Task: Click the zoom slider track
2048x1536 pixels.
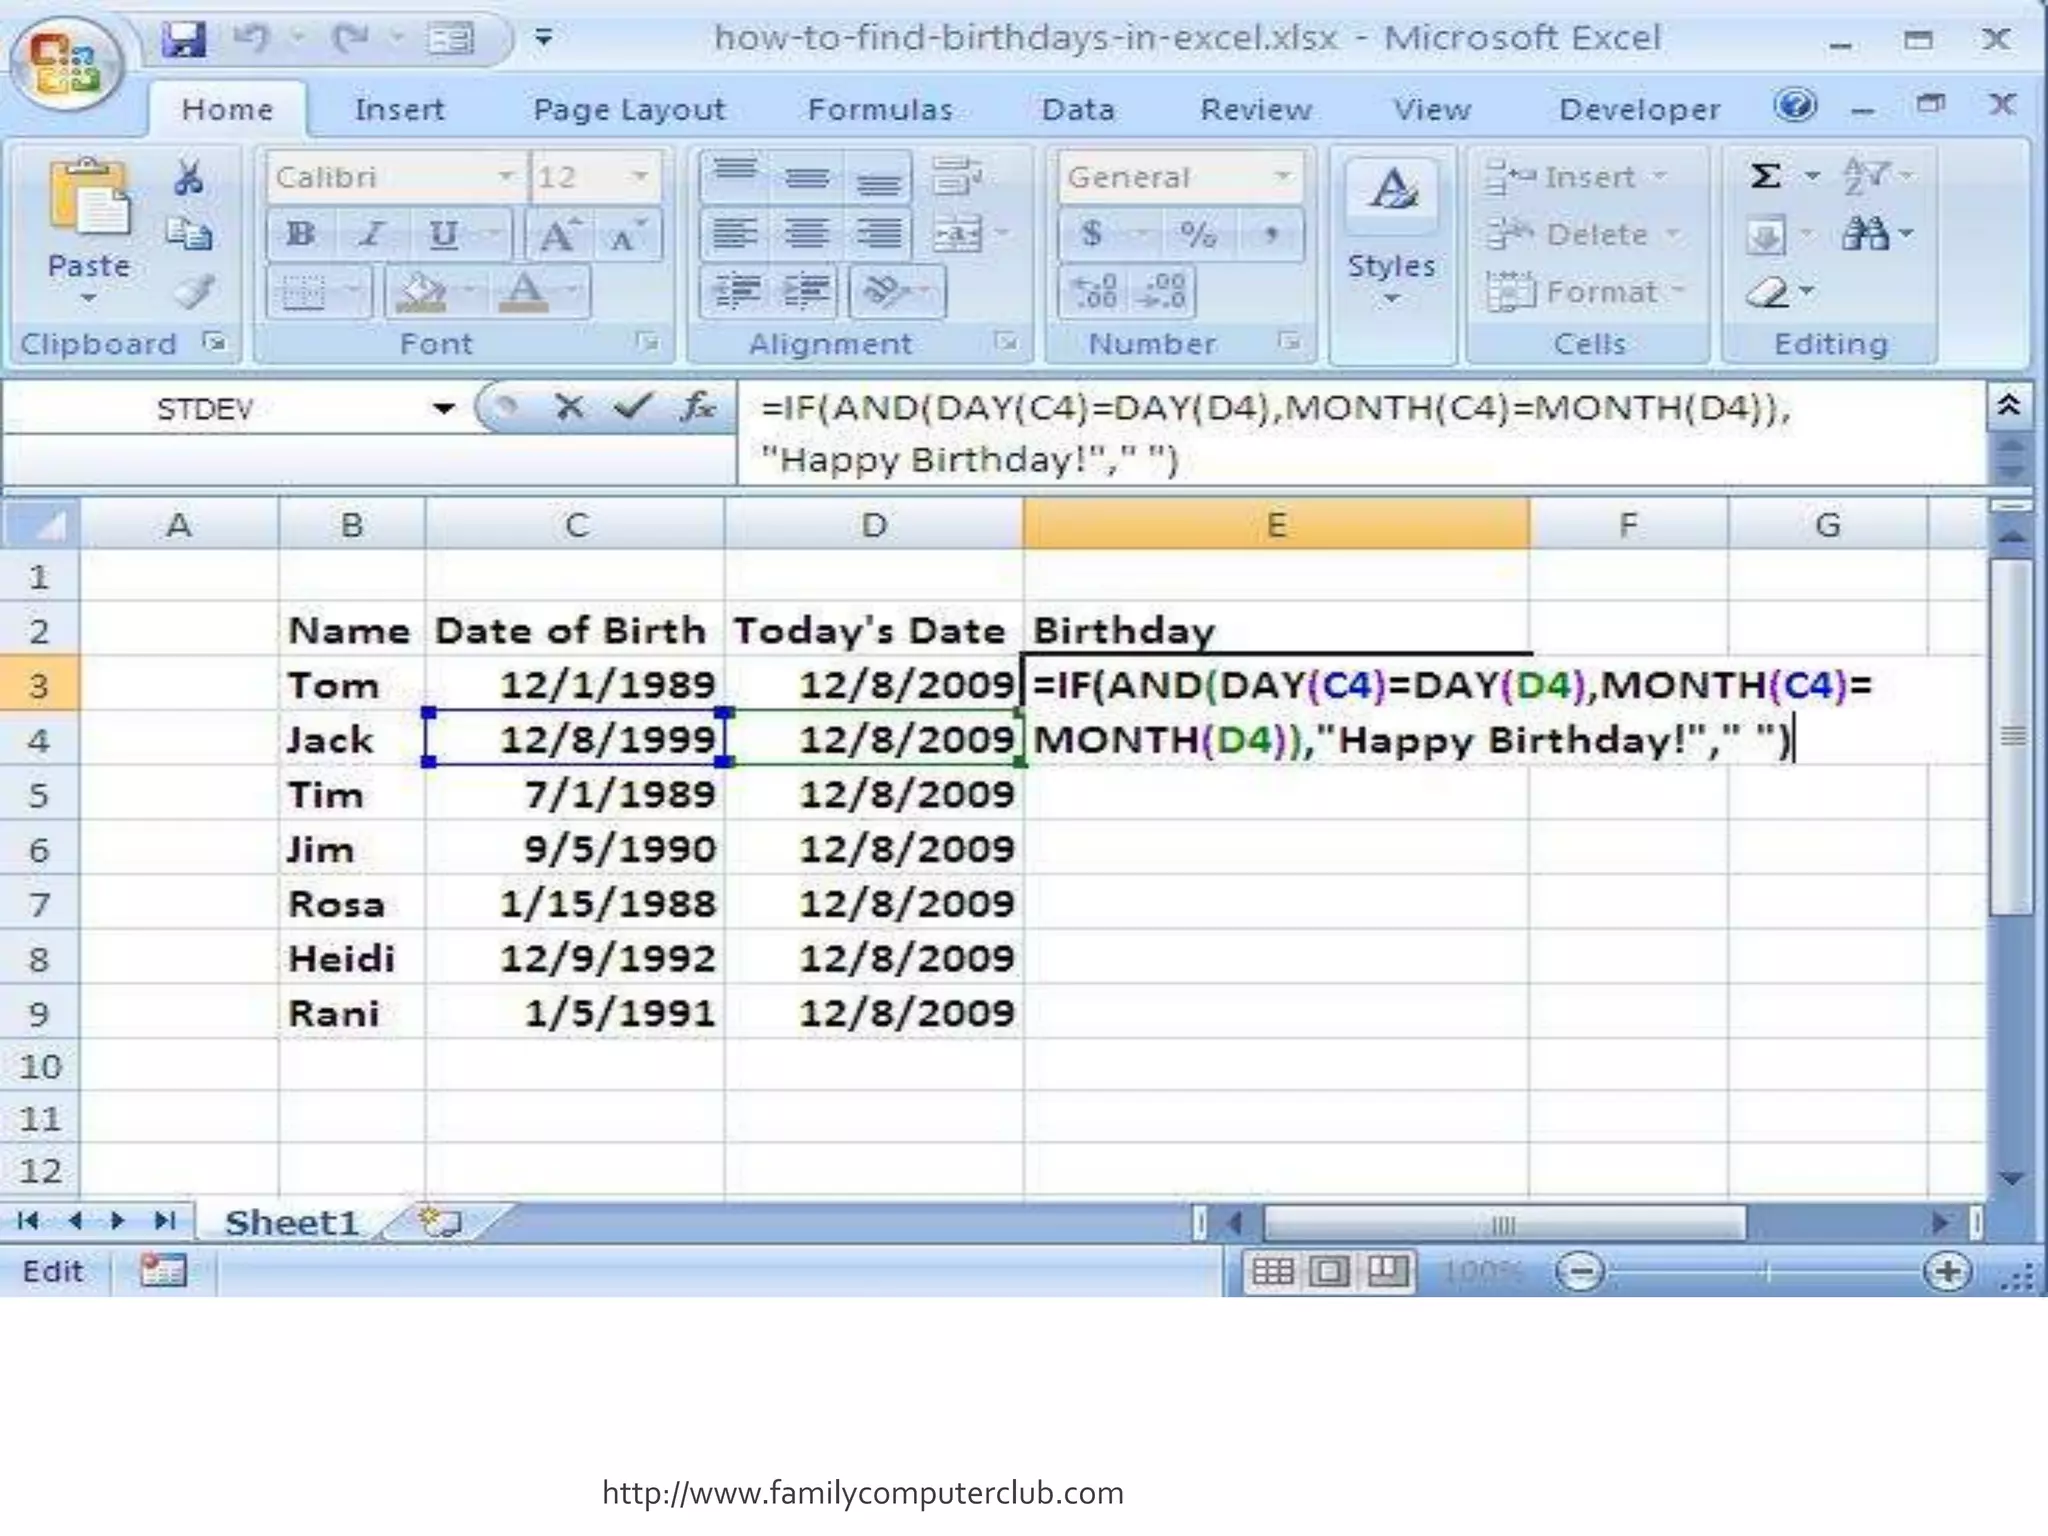Action: [x=1766, y=1272]
